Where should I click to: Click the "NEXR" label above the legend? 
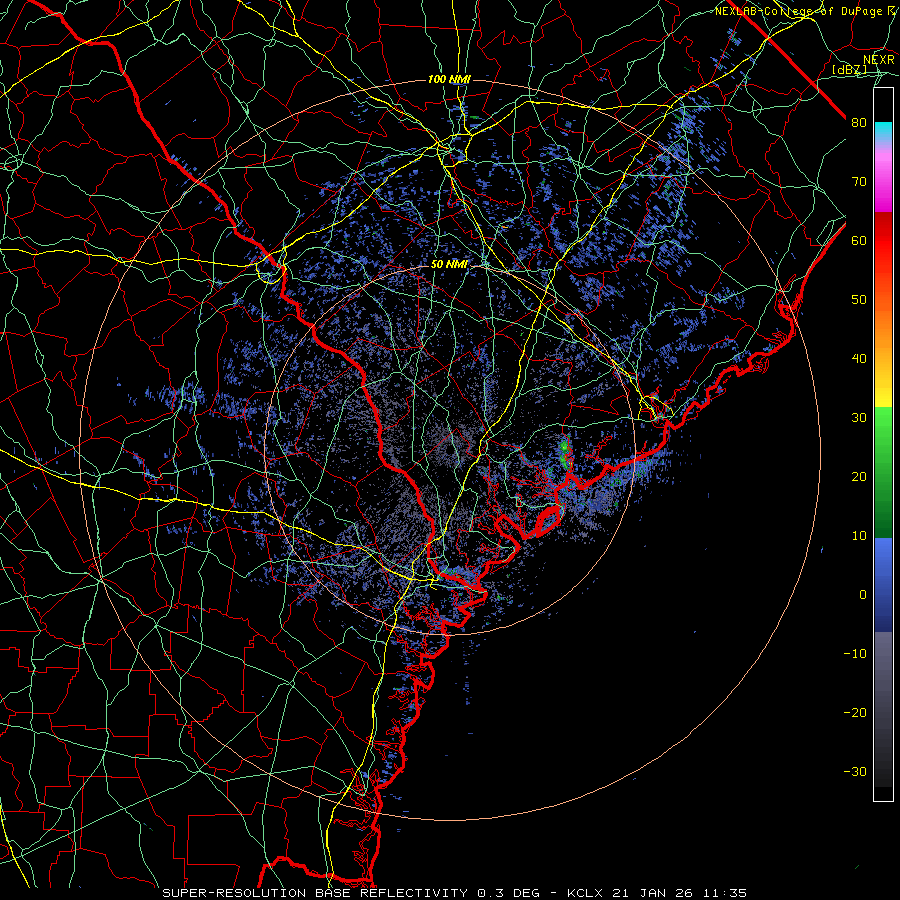click(x=879, y=60)
